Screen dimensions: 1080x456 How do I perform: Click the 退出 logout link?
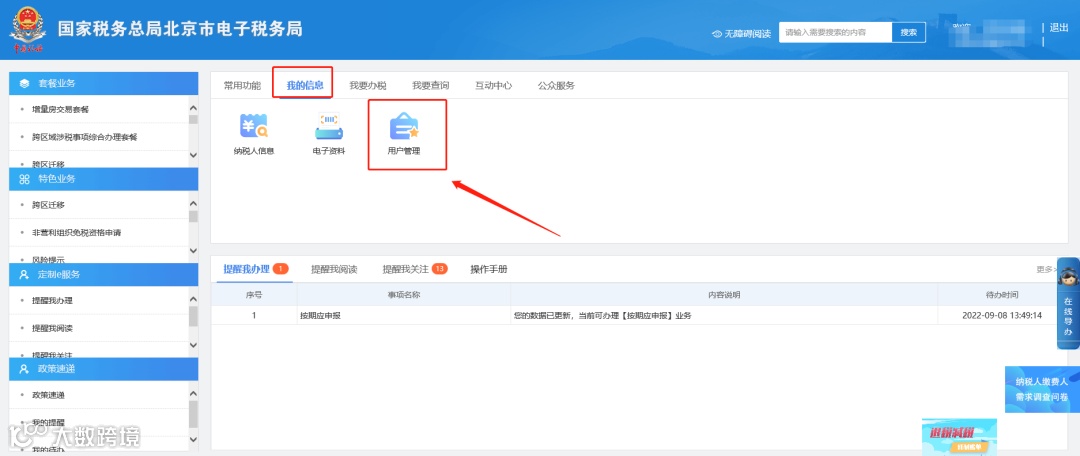coord(1059,28)
